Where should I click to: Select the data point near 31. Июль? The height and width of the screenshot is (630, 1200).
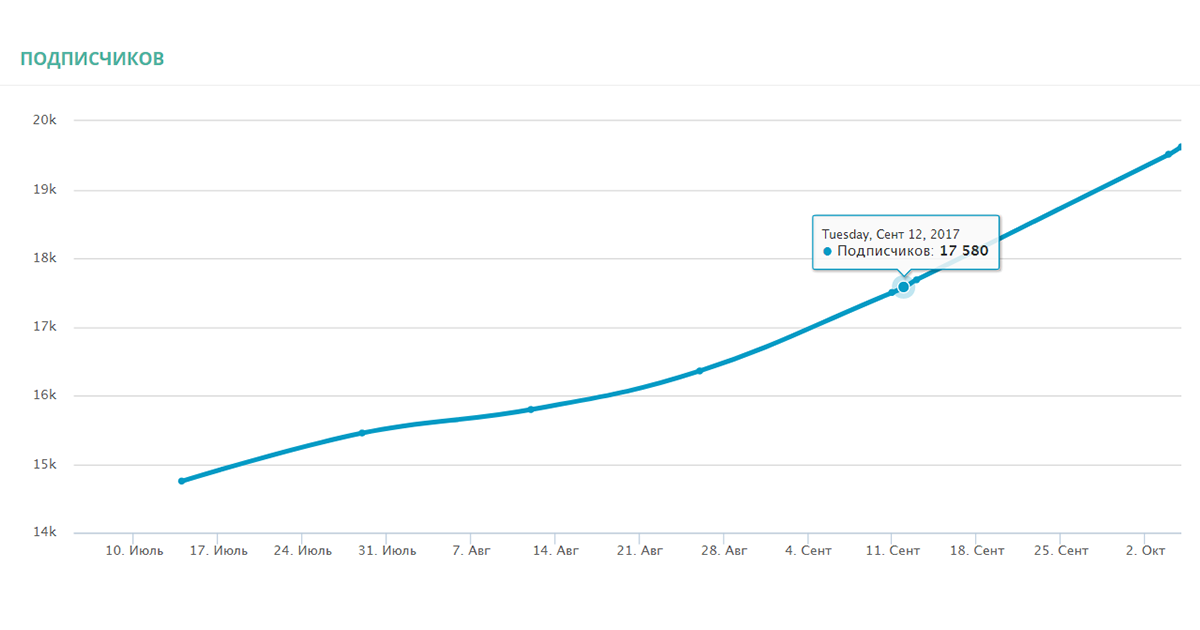click(x=362, y=433)
